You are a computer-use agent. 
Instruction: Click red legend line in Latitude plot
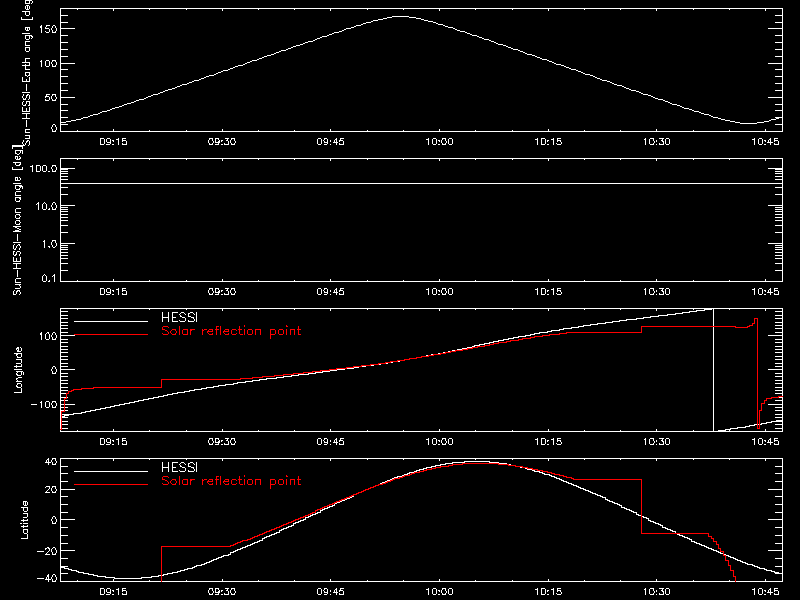[111, 485]
